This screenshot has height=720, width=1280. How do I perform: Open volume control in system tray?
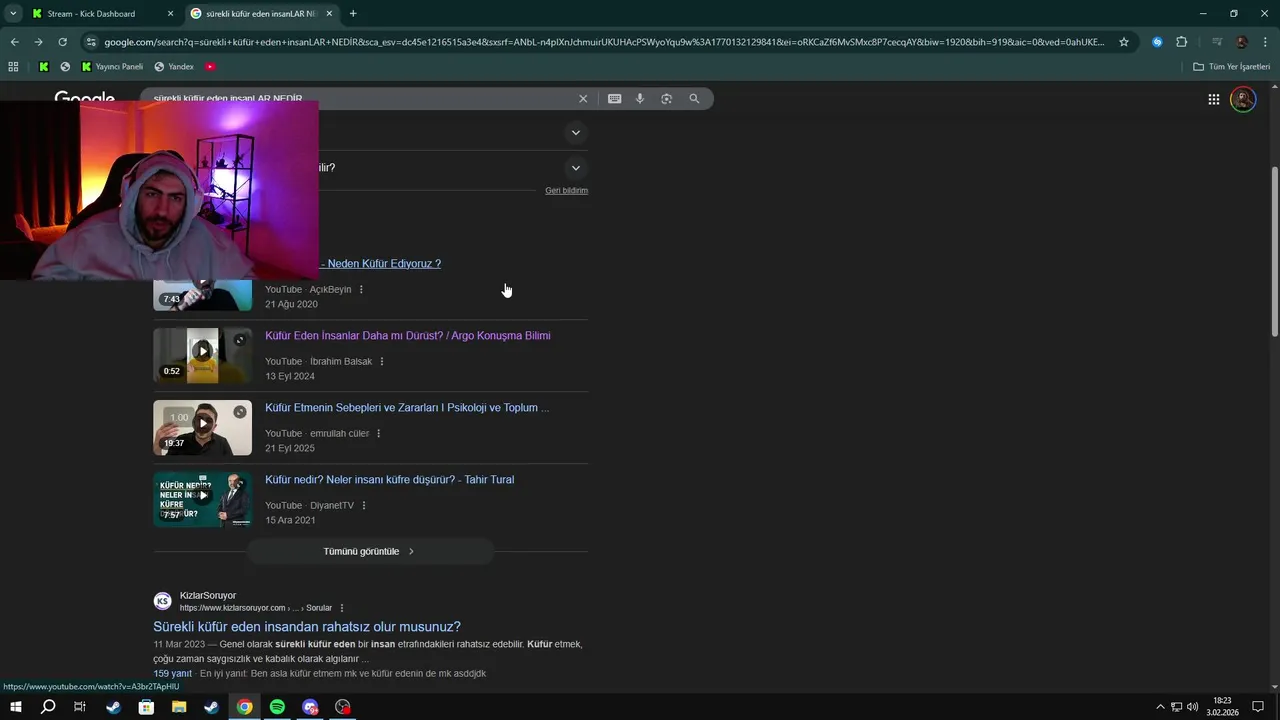[x=1192, y=707]
